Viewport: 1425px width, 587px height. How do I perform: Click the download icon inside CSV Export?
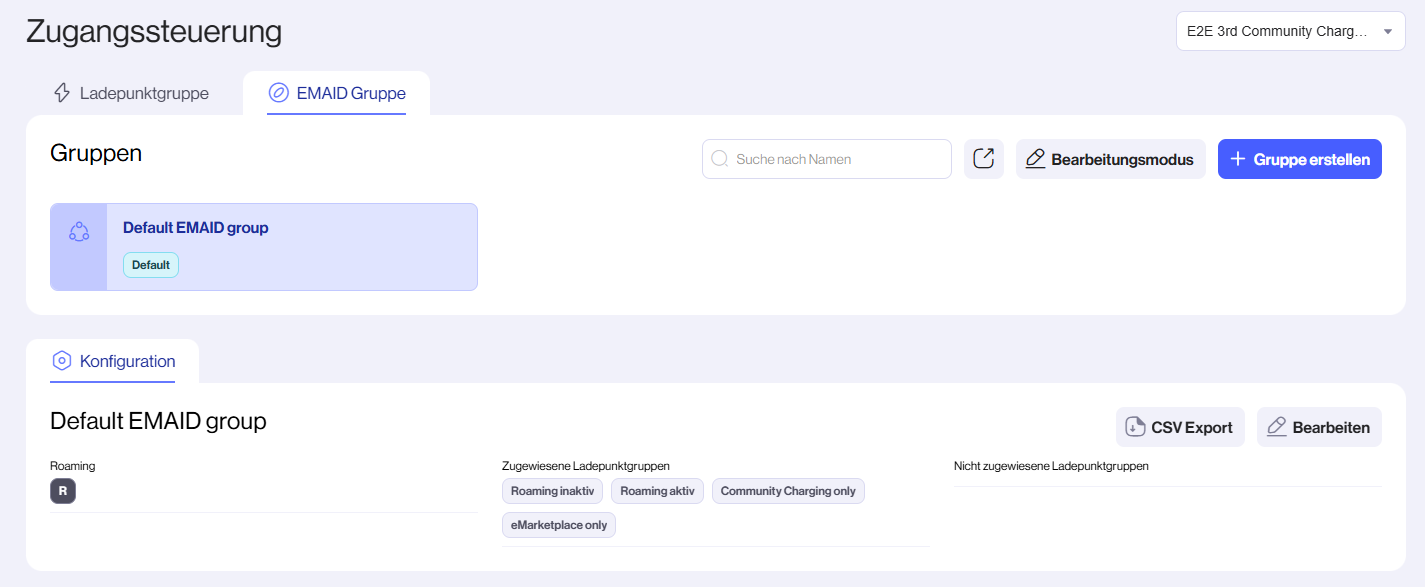[x=1133, y=426]
